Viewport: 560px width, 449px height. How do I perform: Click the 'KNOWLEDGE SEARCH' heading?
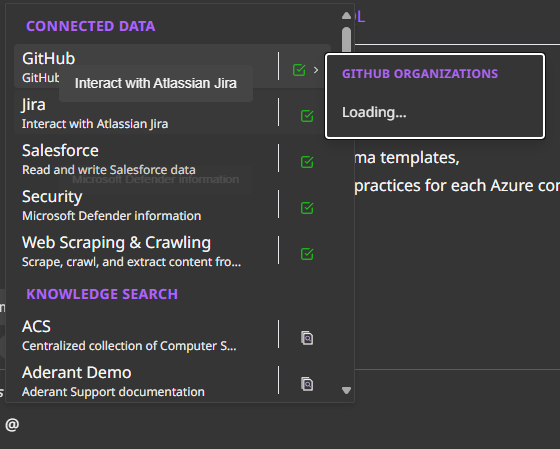tap(102, 294)
